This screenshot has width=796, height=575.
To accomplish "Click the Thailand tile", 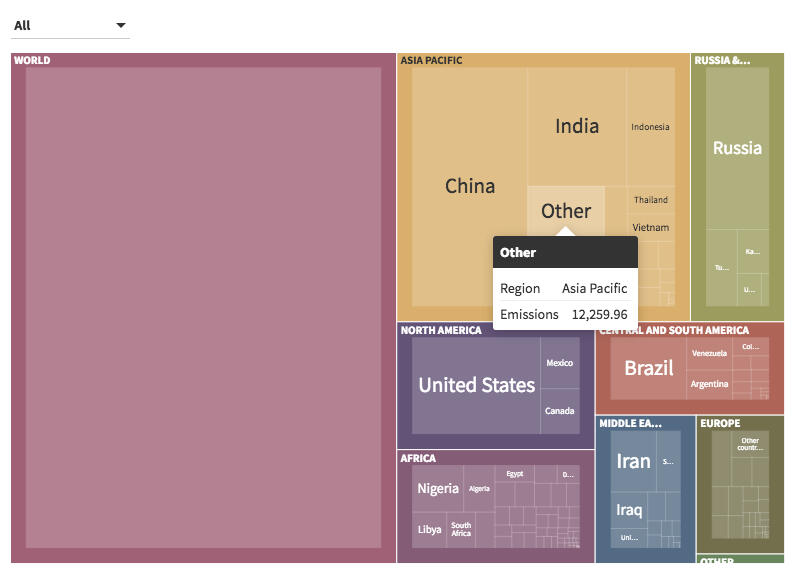I will click(650, 199).
